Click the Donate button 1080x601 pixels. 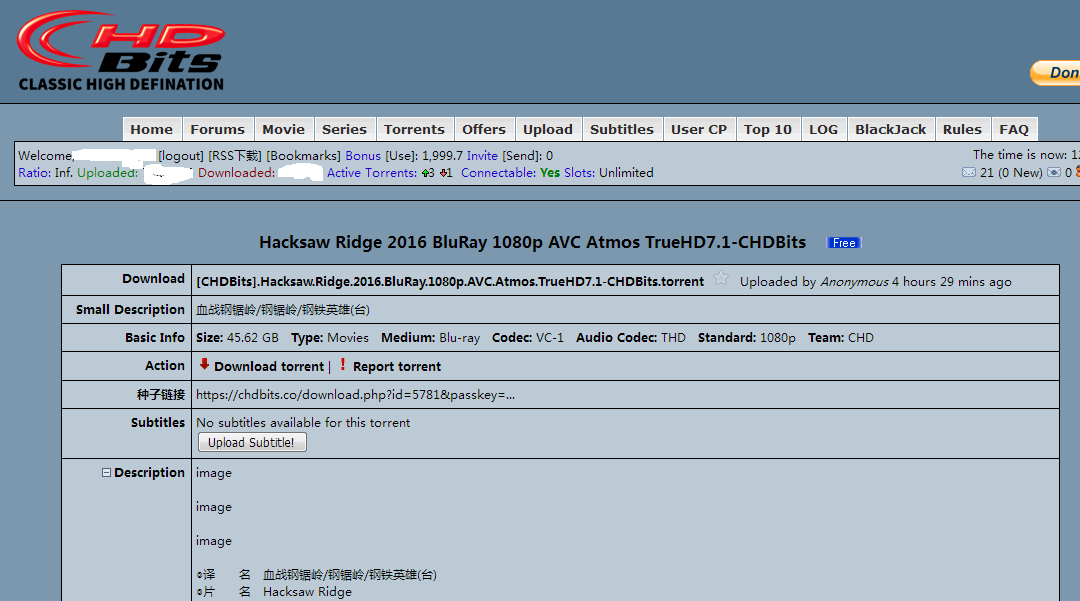pos(1058,73)
